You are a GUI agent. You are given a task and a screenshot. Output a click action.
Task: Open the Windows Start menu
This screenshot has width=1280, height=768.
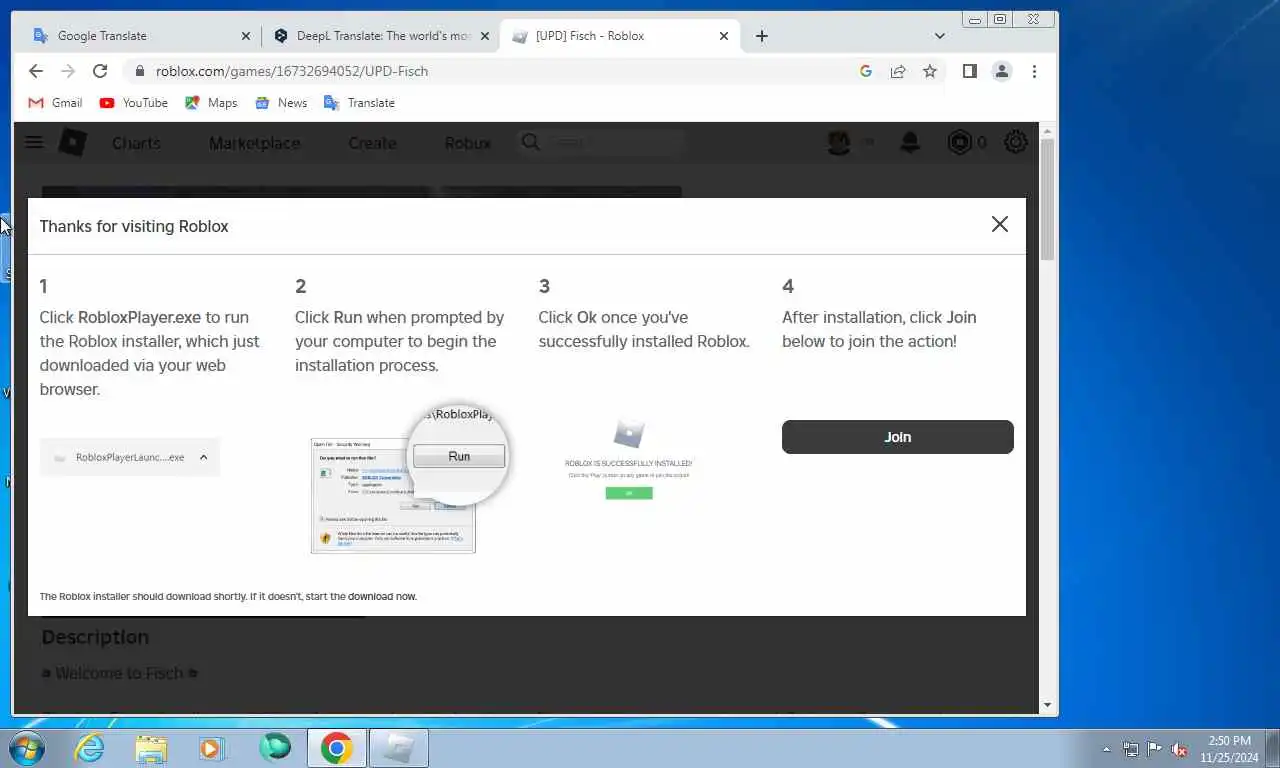tap(26, 748)
